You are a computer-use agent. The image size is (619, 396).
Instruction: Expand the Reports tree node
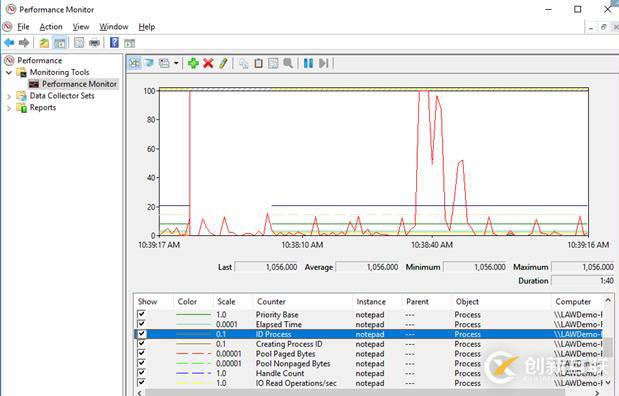click(9, 108)
